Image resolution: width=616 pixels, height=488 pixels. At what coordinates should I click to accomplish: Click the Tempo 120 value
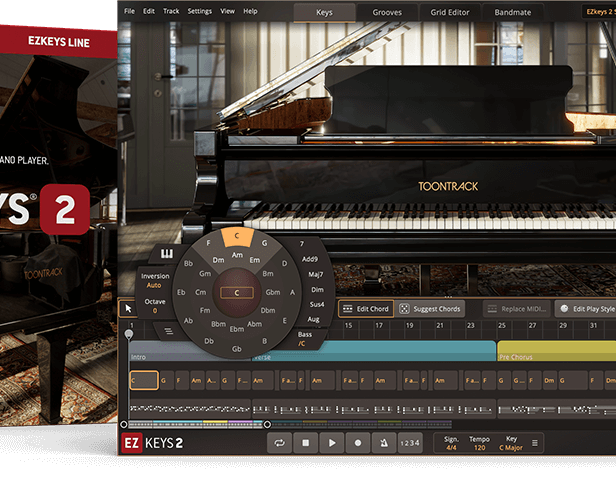tap(479, 448)
